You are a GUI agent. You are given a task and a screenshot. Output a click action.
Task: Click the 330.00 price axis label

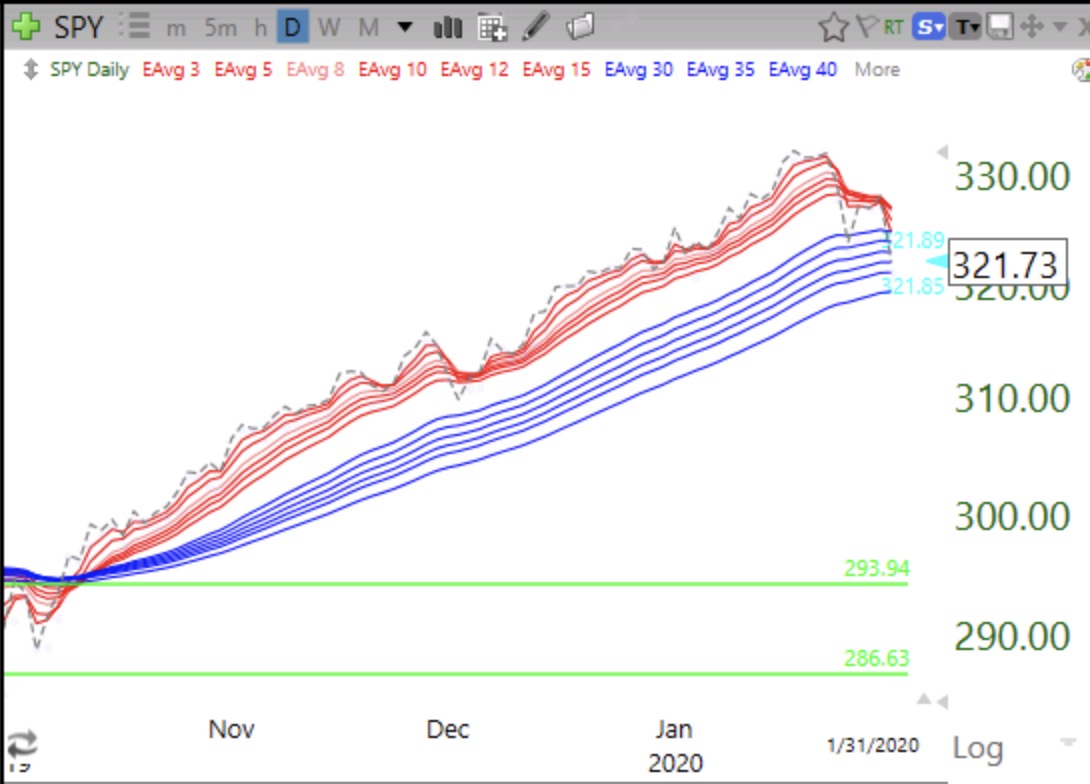(x=1012, y=176)
